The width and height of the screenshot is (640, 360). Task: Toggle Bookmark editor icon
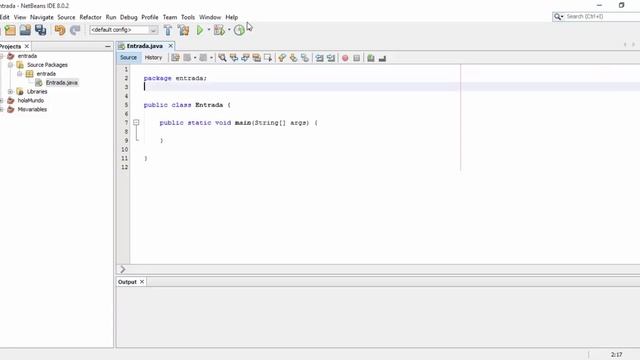[305, 58]
